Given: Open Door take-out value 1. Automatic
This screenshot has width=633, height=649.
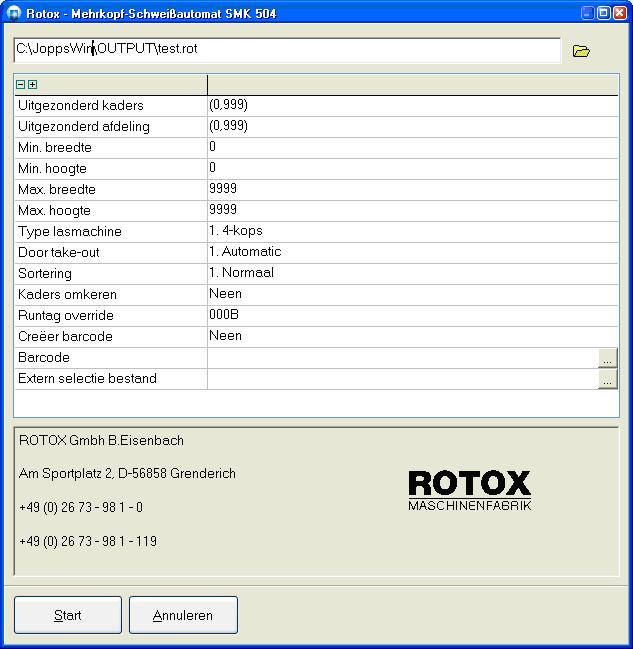Looking at the screenshot, I should (x=412, y=253).
